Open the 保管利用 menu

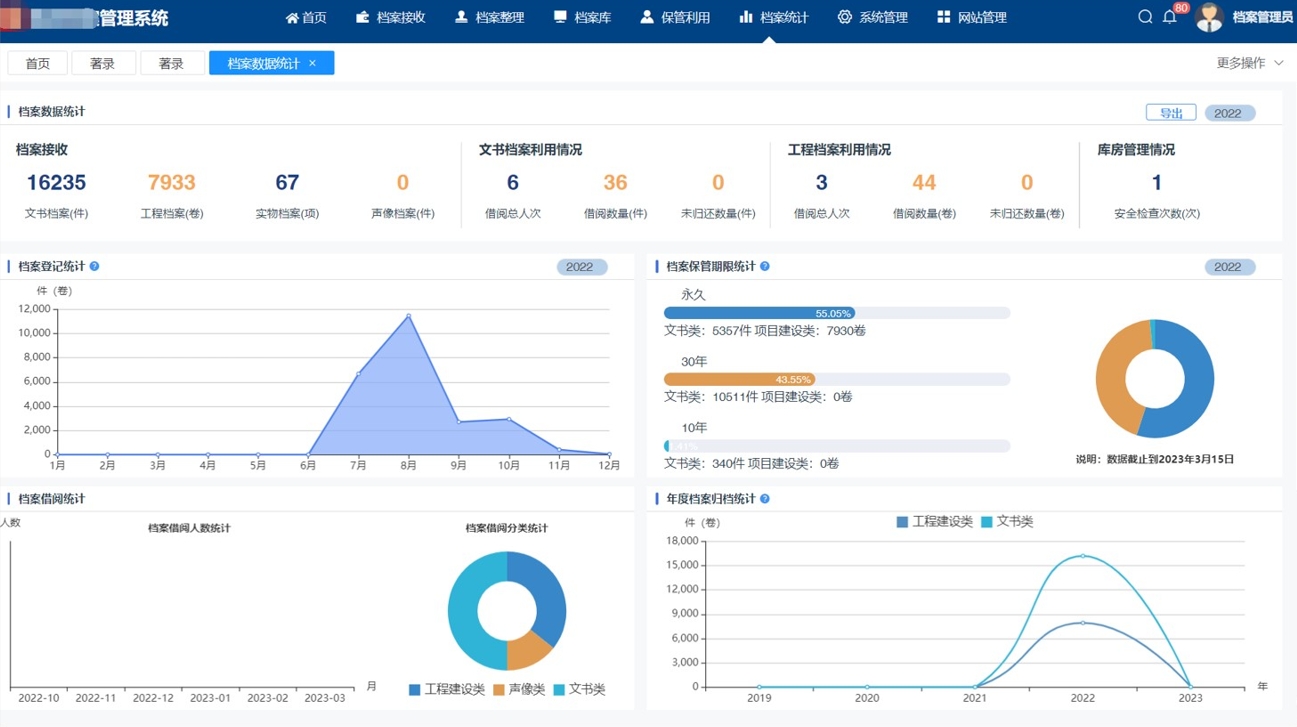675,18
